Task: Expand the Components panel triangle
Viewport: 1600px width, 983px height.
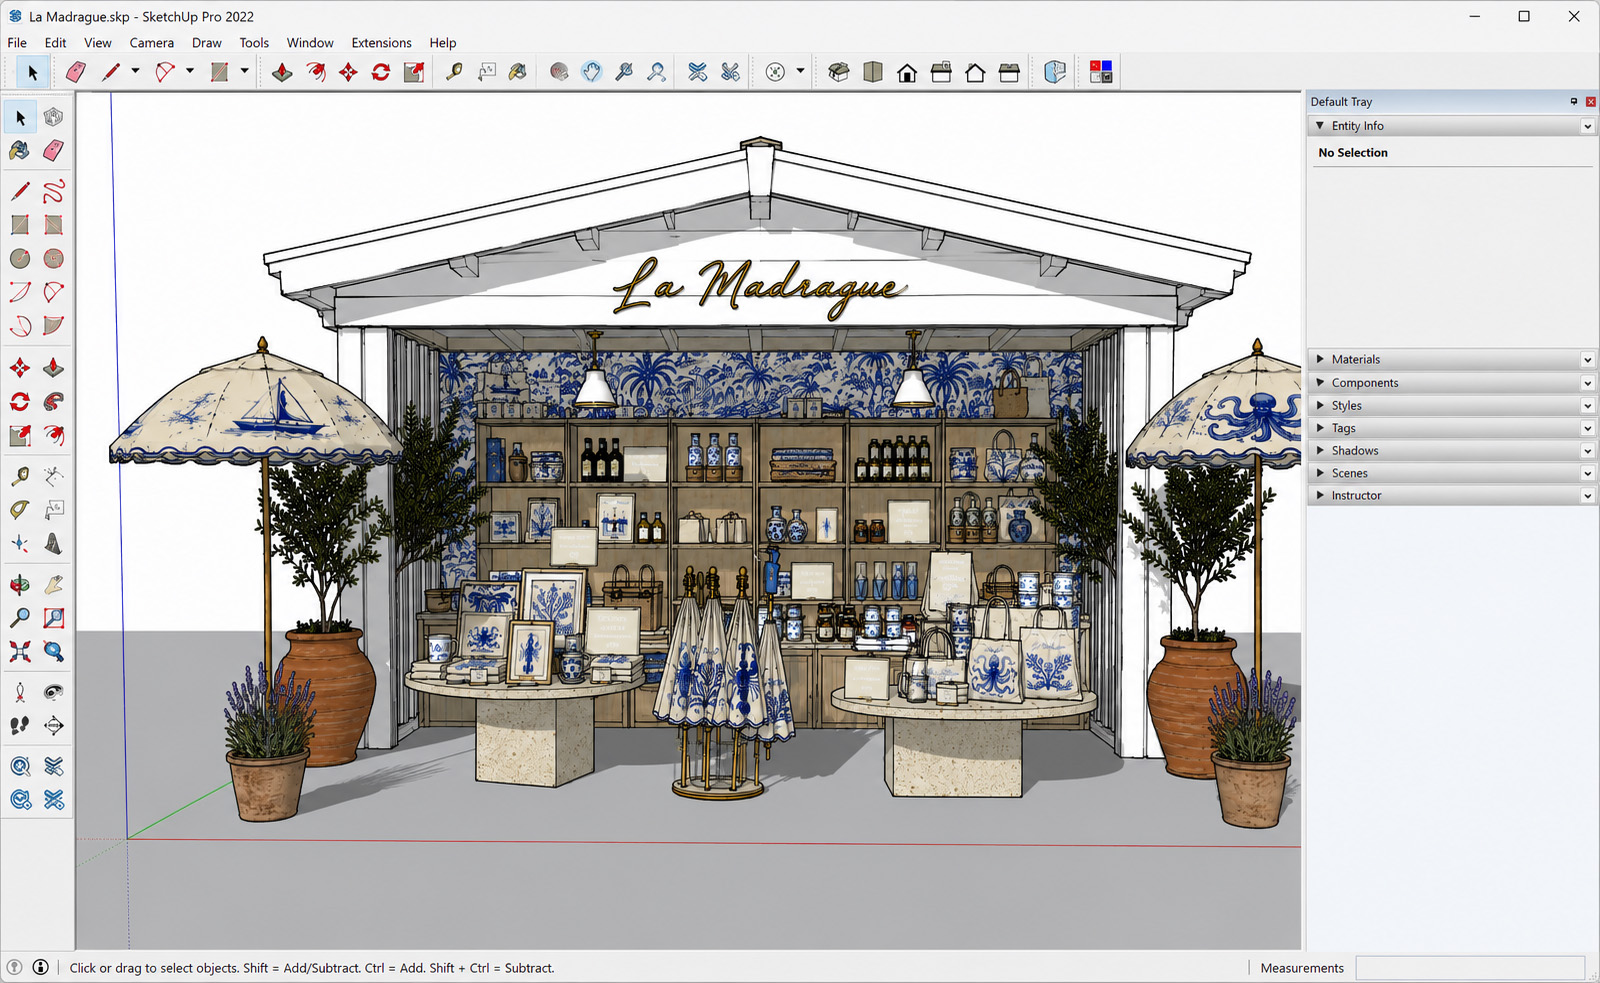Action: click(x=1320, y=382)
